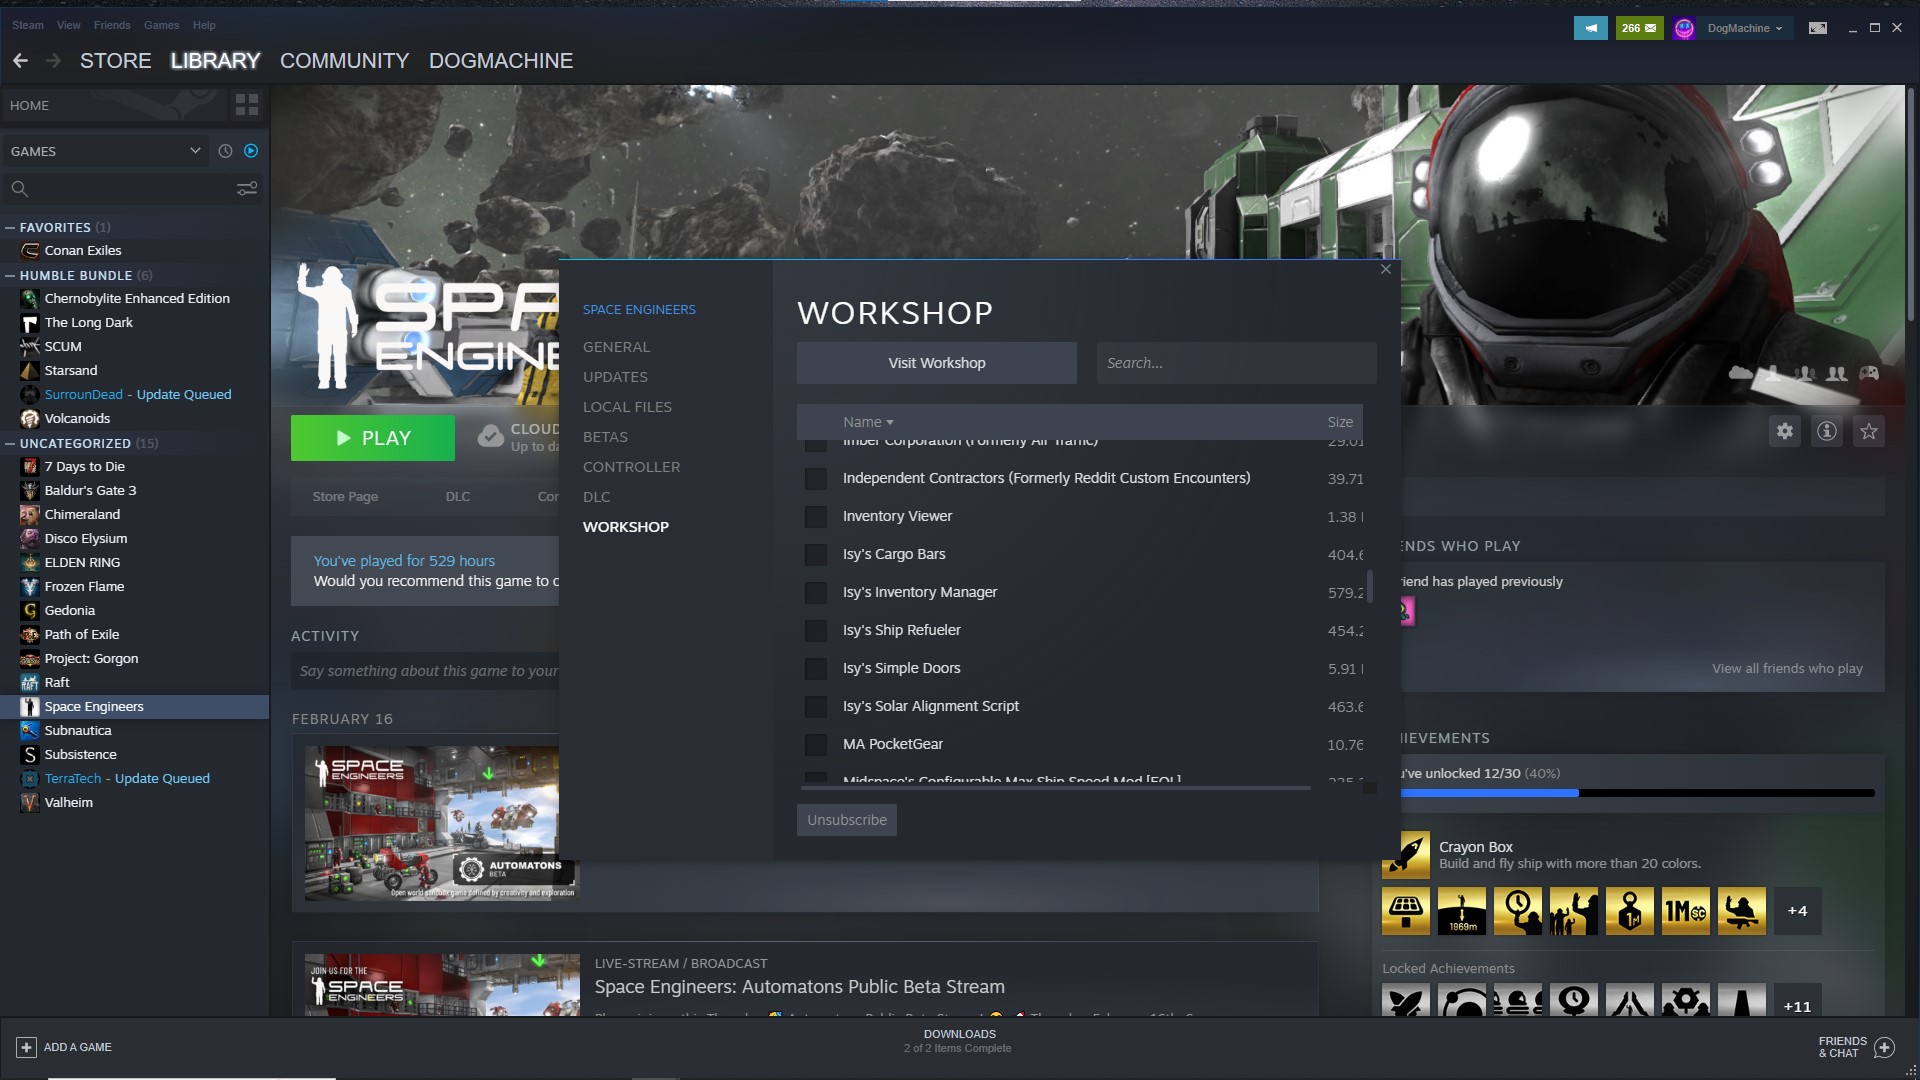
Task: Open the DogMachine account dropdown
Action: 1744,28
